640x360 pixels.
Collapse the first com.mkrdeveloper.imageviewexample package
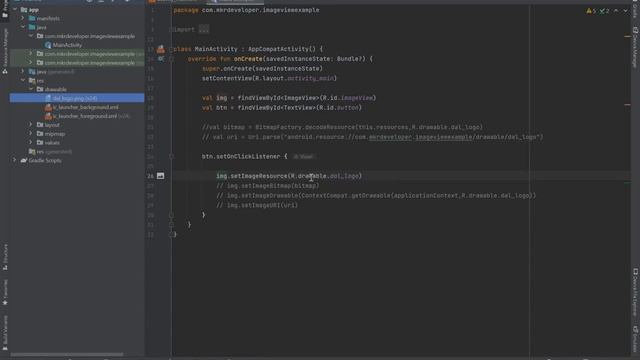pyautogui.click(x=31, y=36)
